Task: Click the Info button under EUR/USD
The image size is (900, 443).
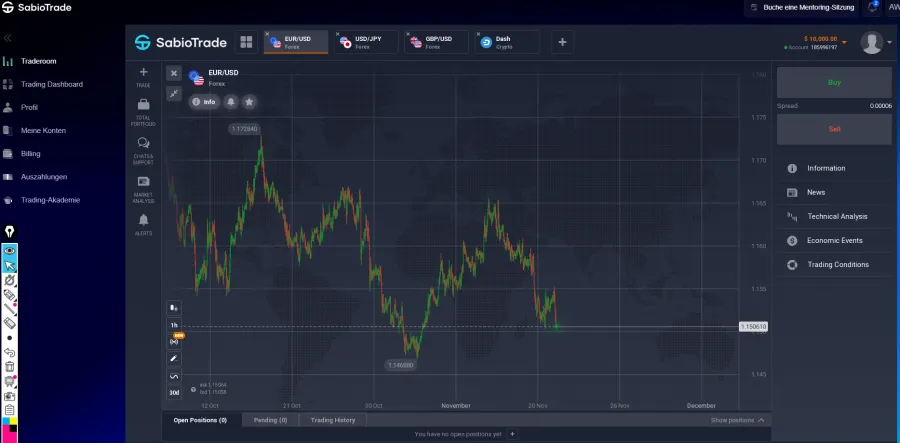Action: coord(204,102)
